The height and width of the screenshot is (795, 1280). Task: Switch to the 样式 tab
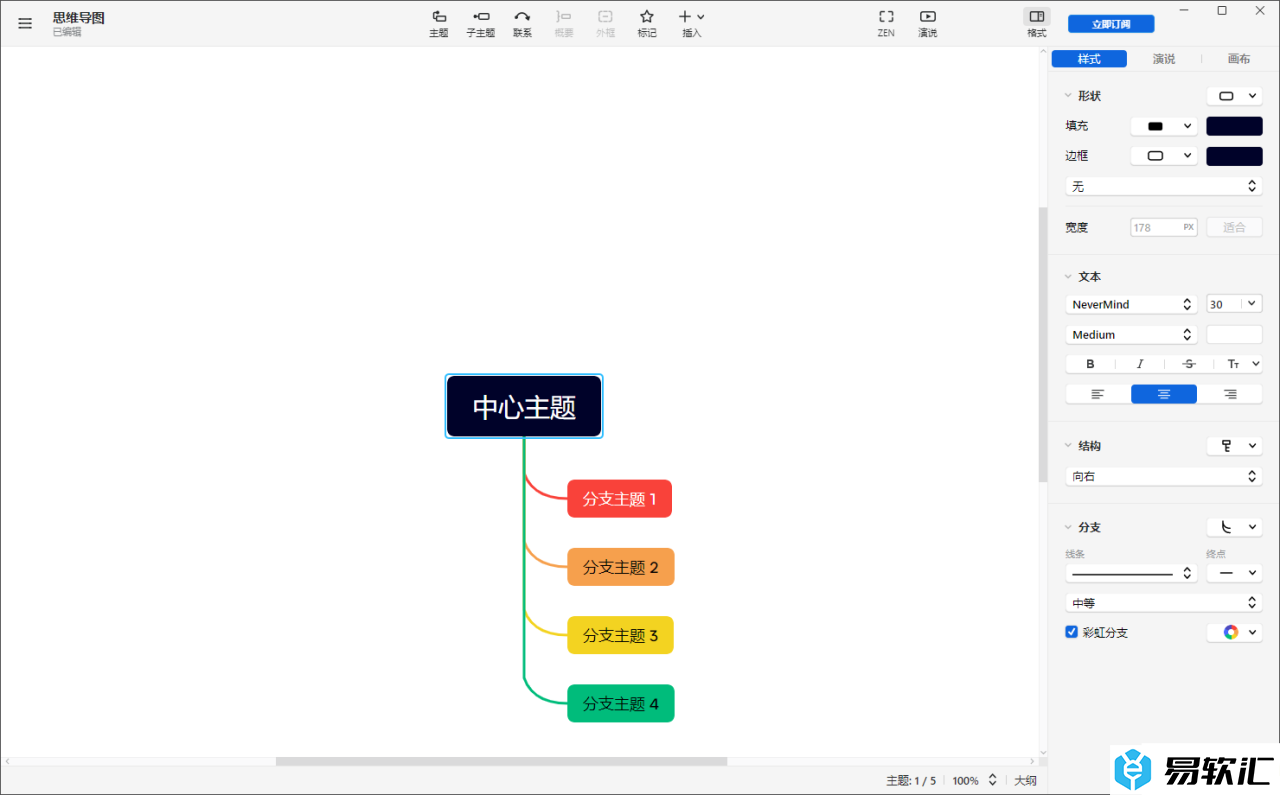click(x=1089, y=59)
